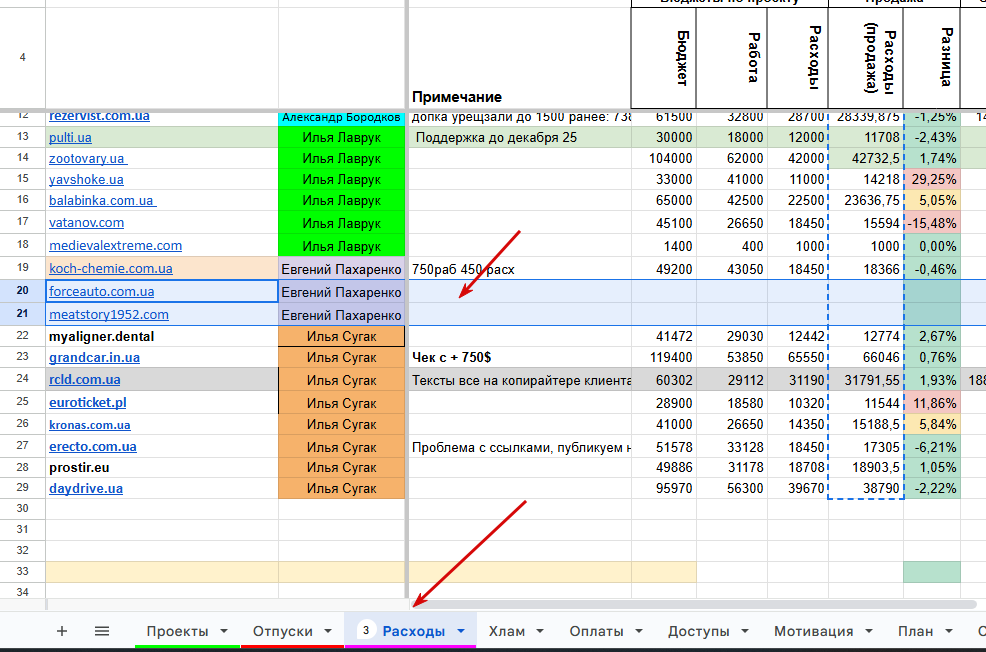The width and height of the screenshot is (986, 652).
Task: Select the '750раб 450 расх' note cell
Action: point(520,269)
